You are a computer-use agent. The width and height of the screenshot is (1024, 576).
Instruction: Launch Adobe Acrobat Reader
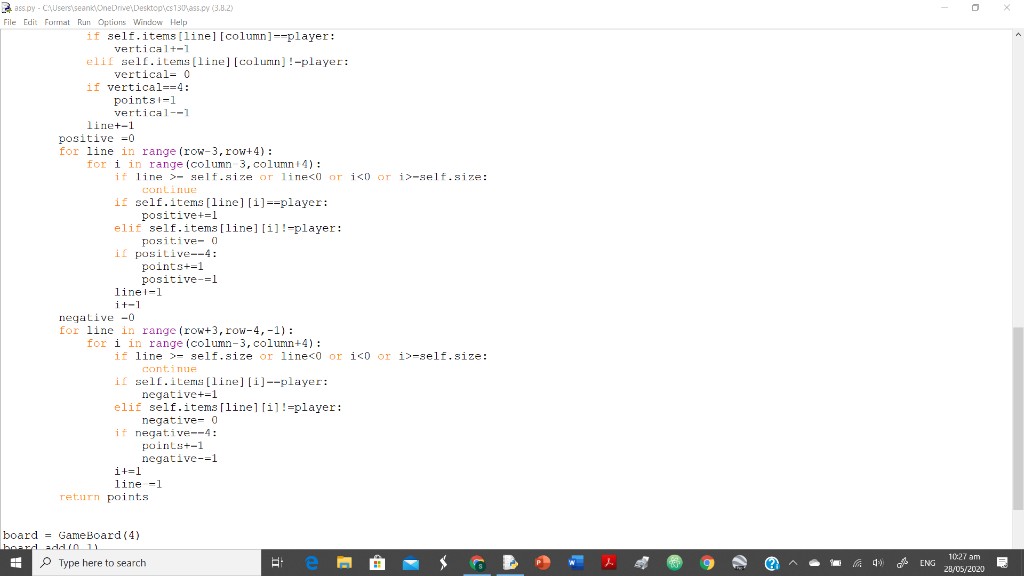click(609, 562)
